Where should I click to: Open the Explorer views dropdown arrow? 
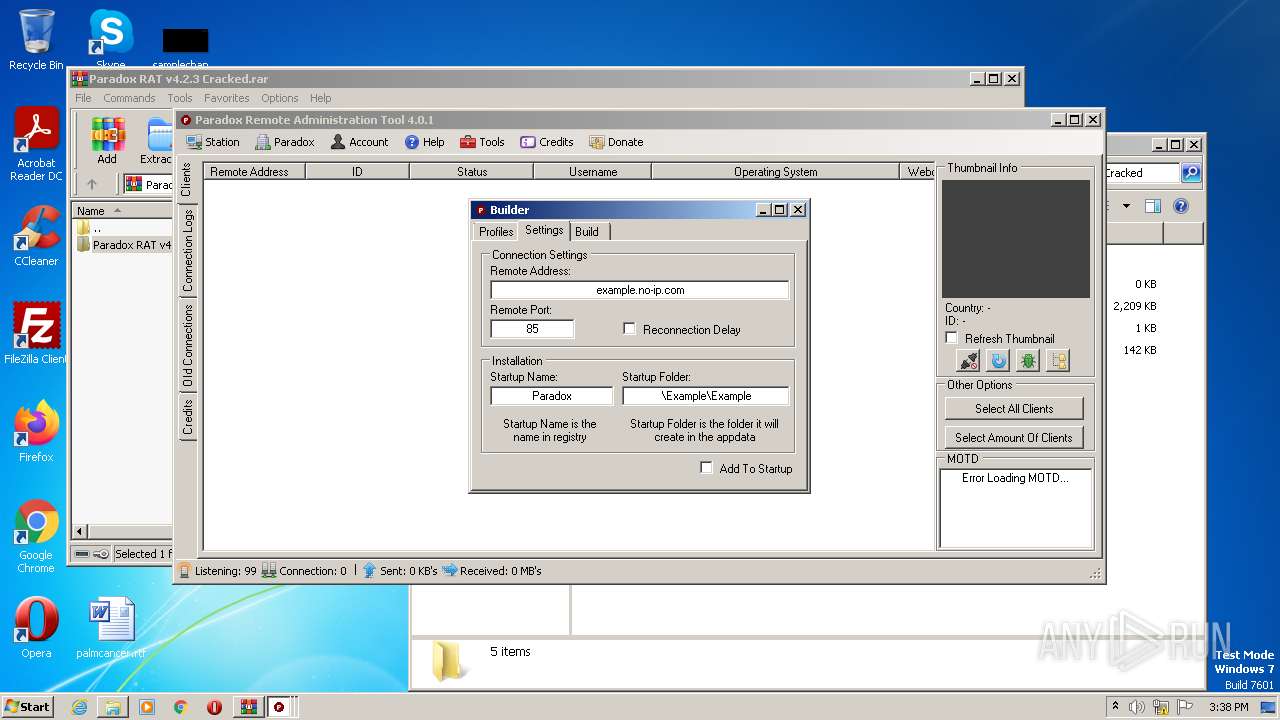[1126, 206]
